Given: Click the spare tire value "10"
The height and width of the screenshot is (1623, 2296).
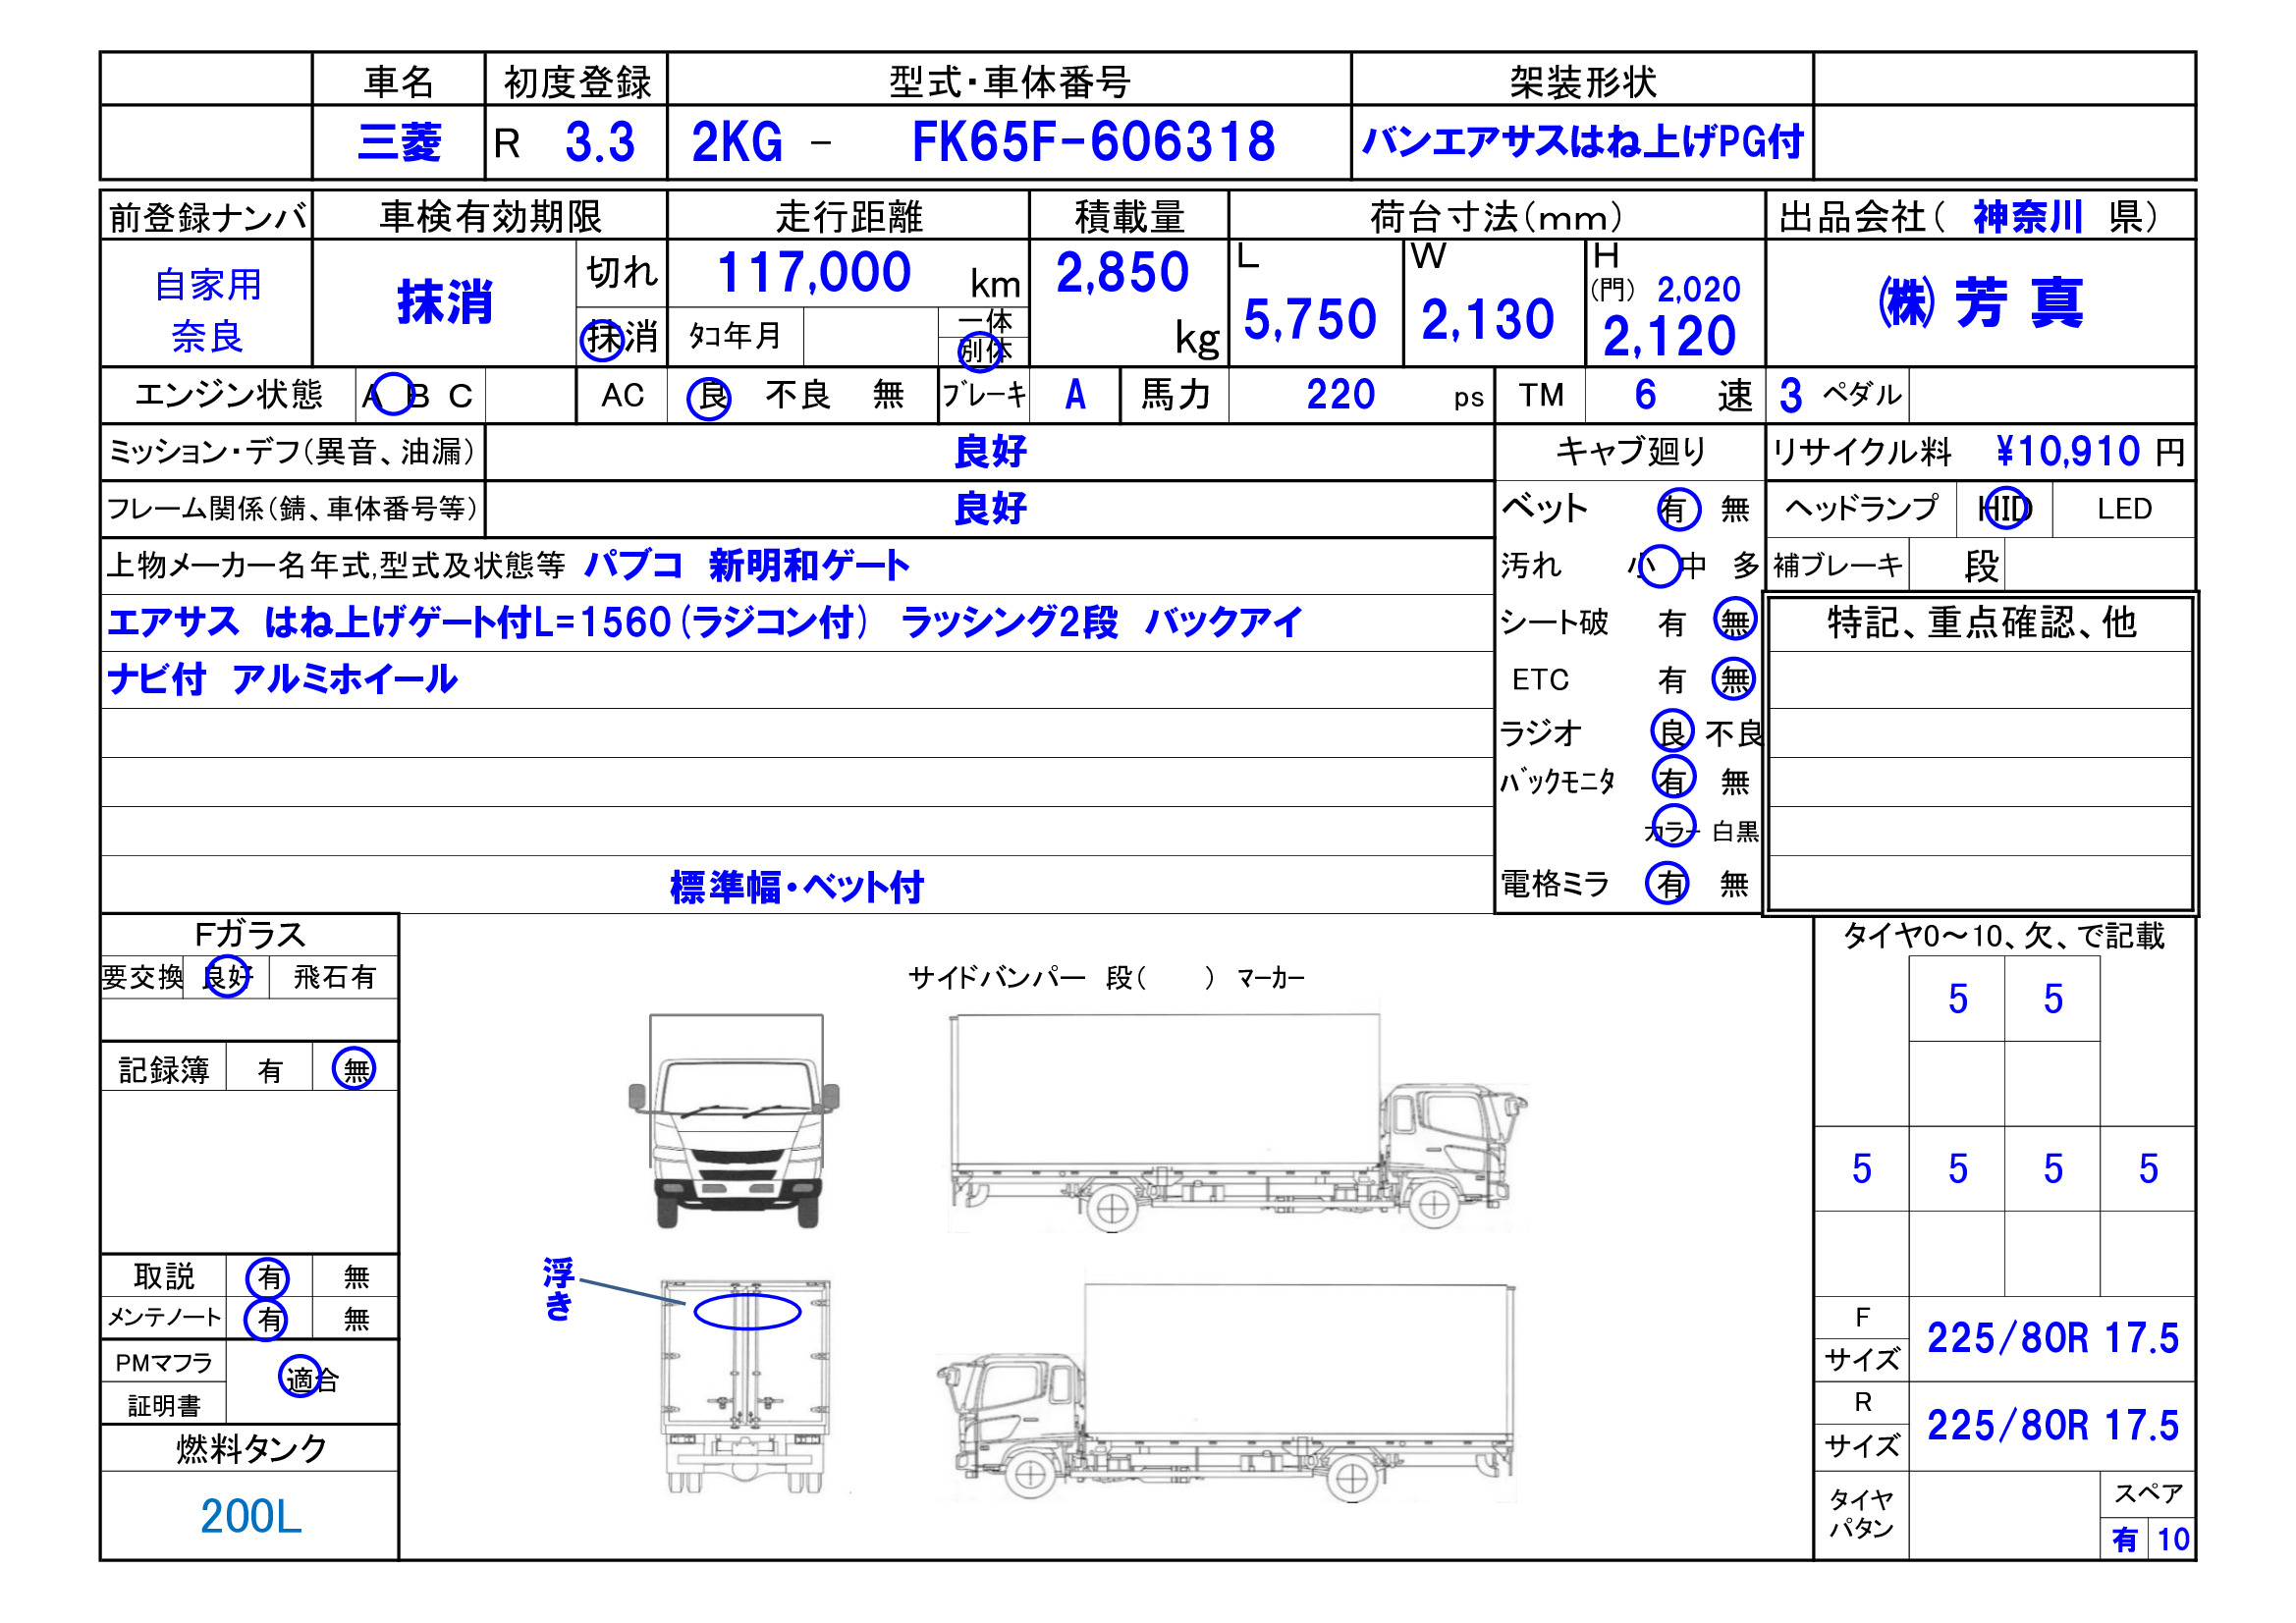Looking at the screenshot, I should coord(2173,1540).
